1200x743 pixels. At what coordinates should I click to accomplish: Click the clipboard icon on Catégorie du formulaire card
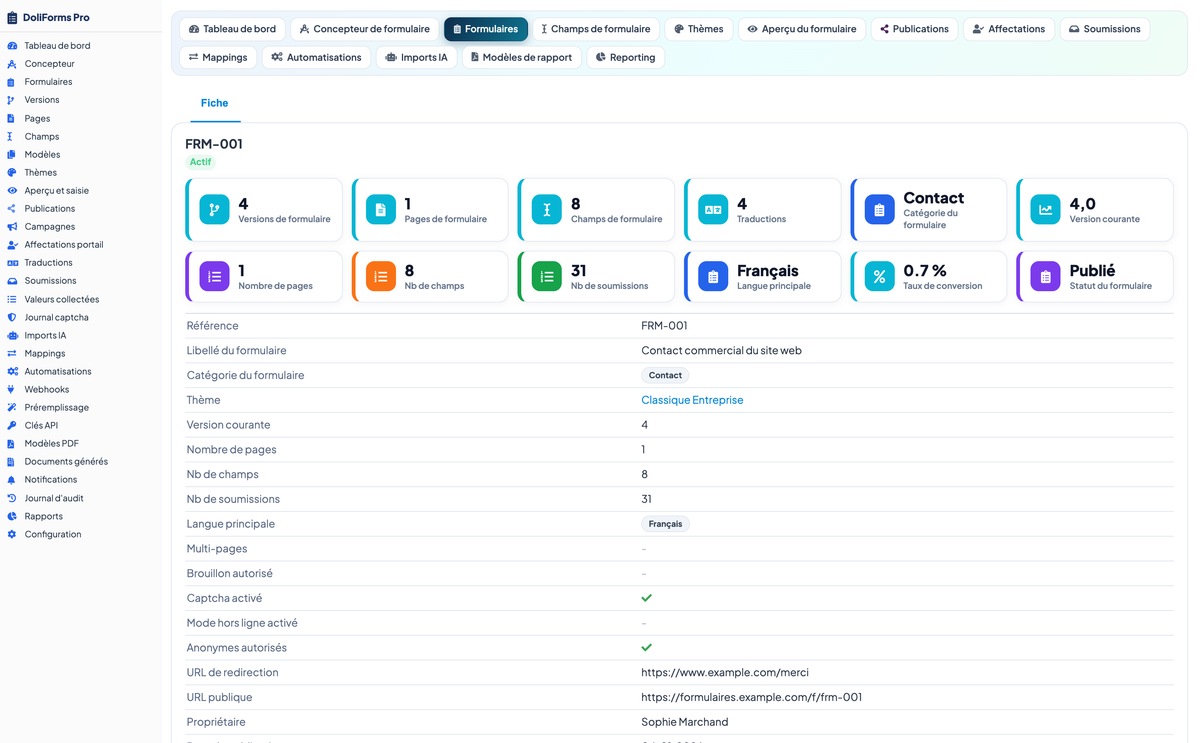point(879,210)
